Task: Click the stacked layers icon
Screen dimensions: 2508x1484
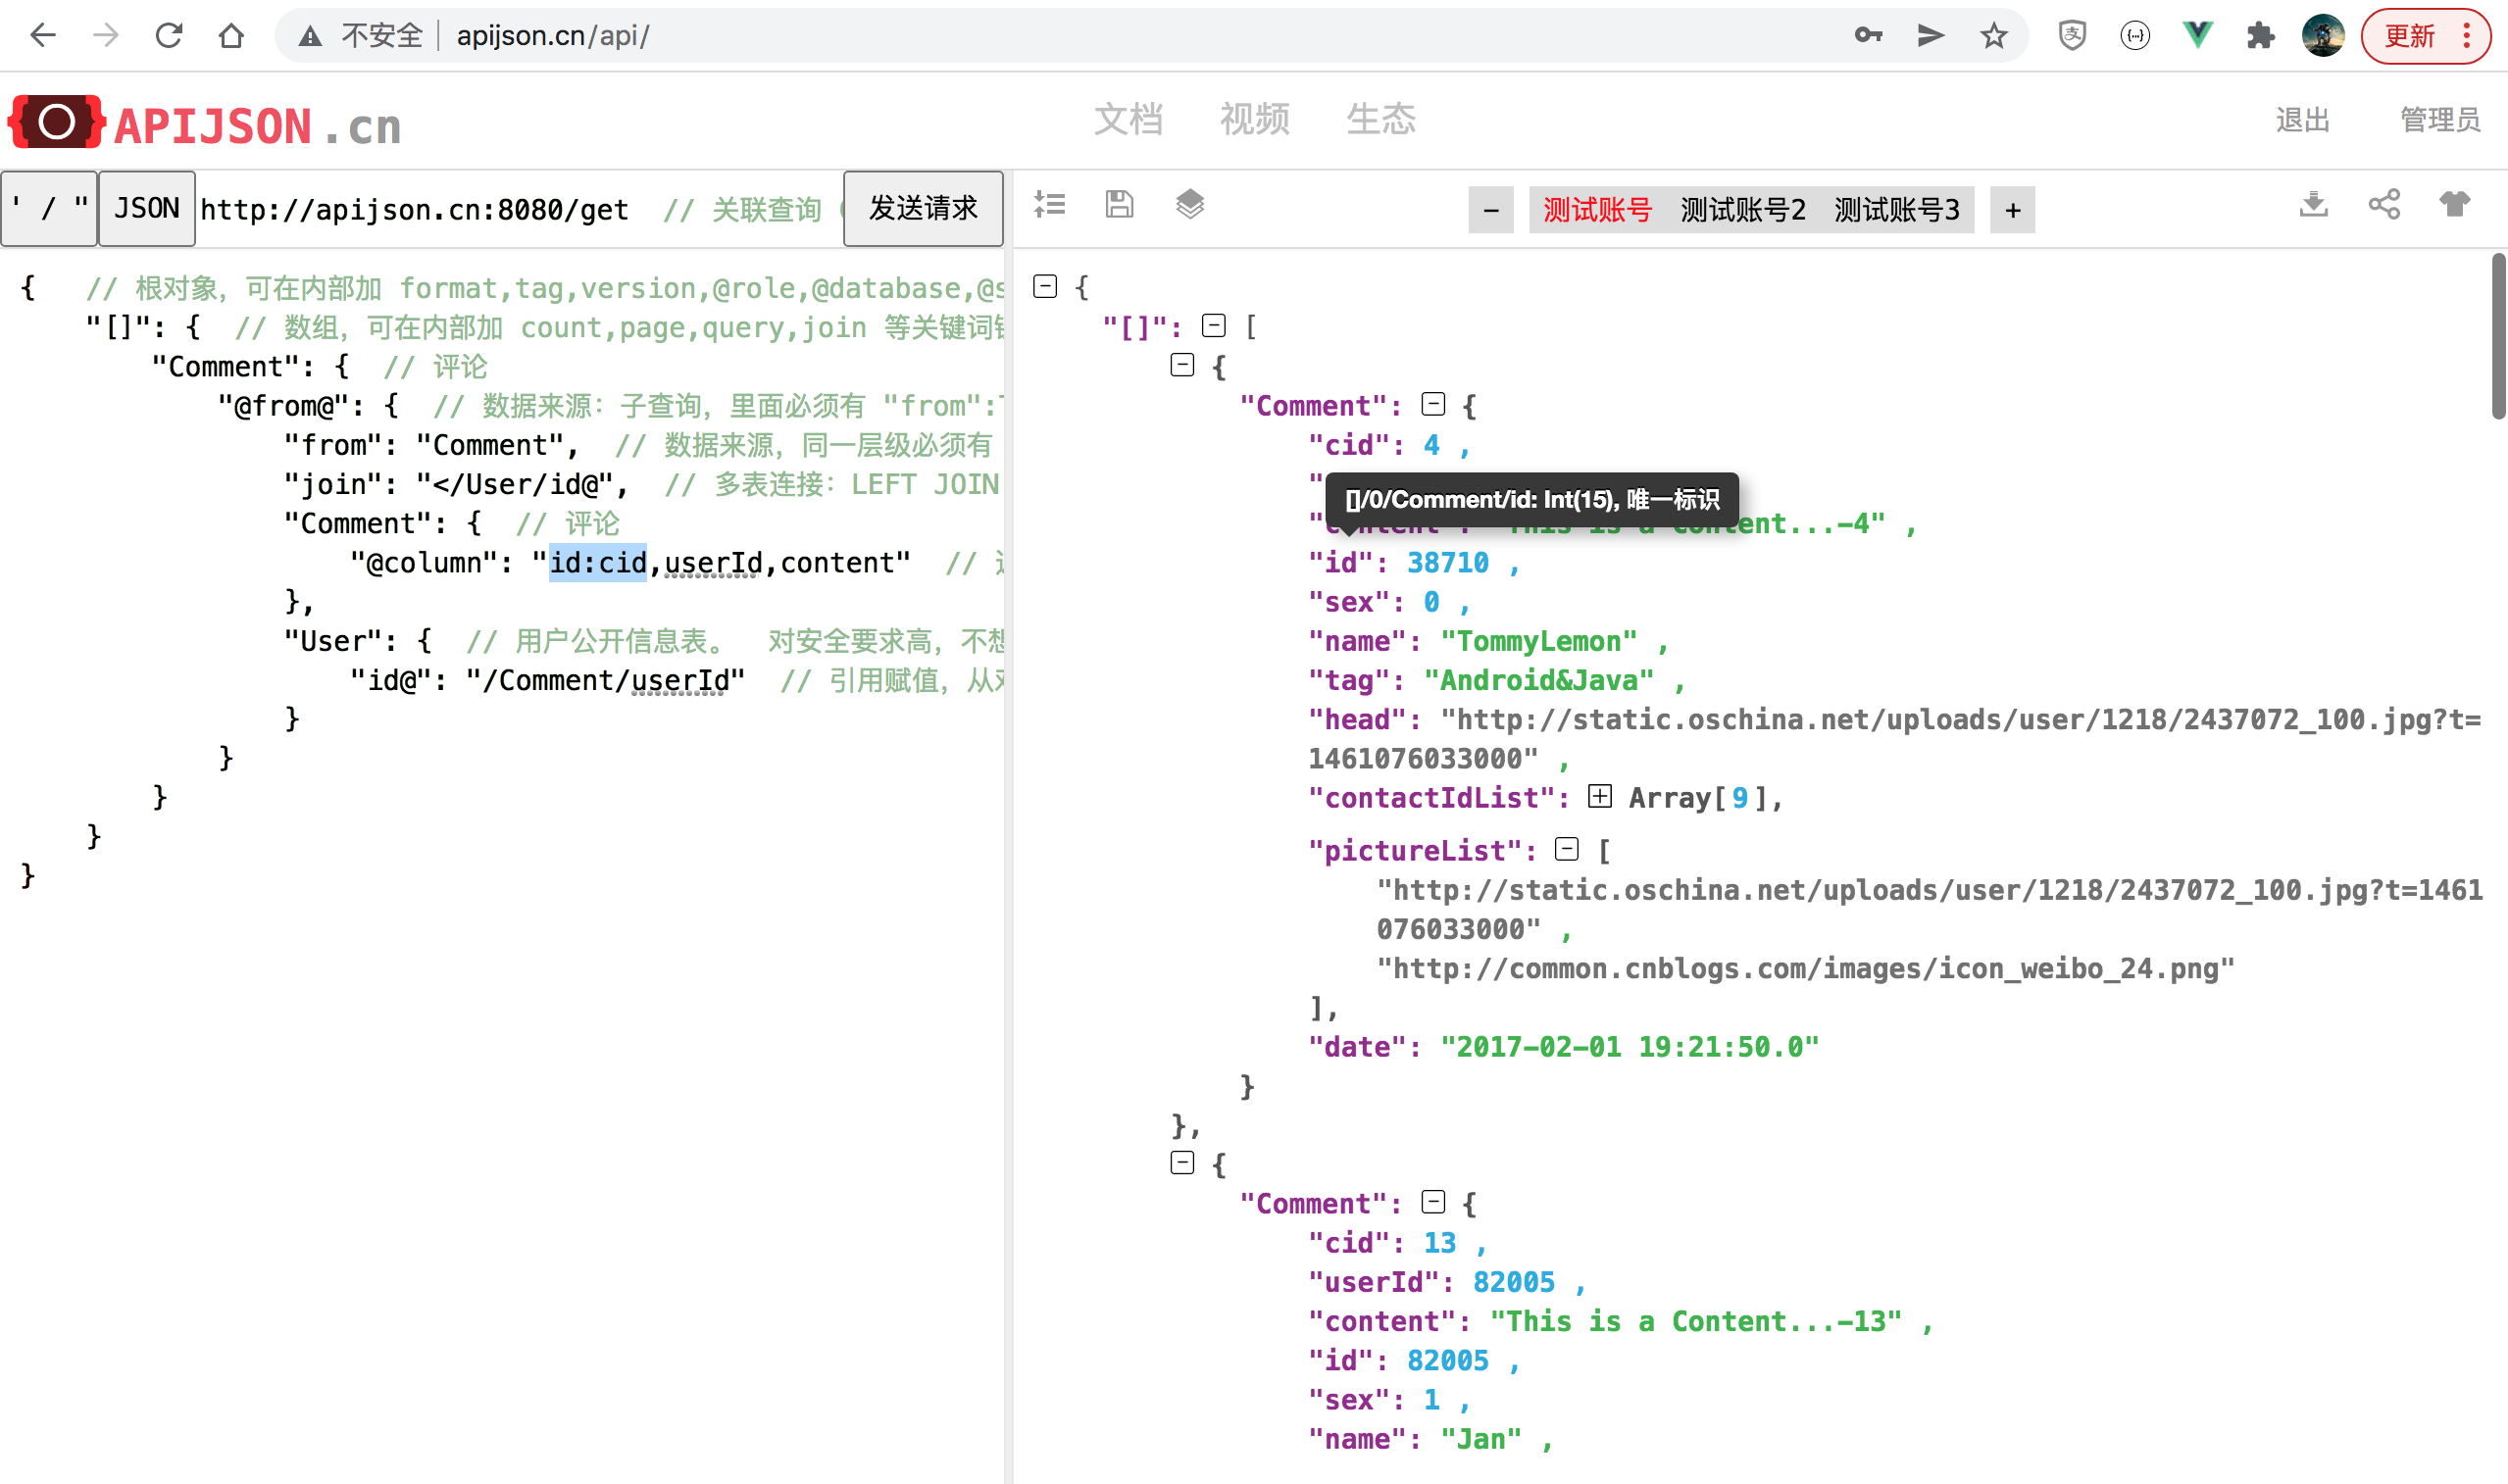Action: click(x=1189, y=205)
